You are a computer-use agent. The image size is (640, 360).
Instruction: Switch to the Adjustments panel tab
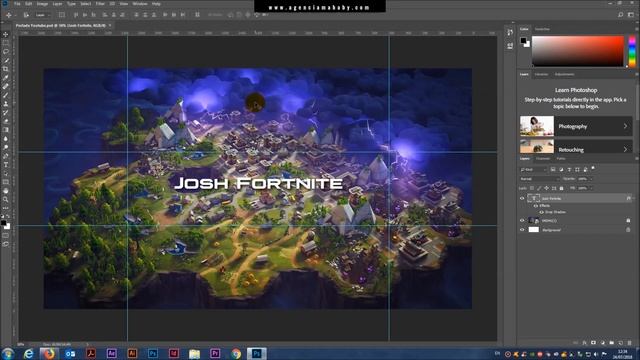click(x=564, y=74)
